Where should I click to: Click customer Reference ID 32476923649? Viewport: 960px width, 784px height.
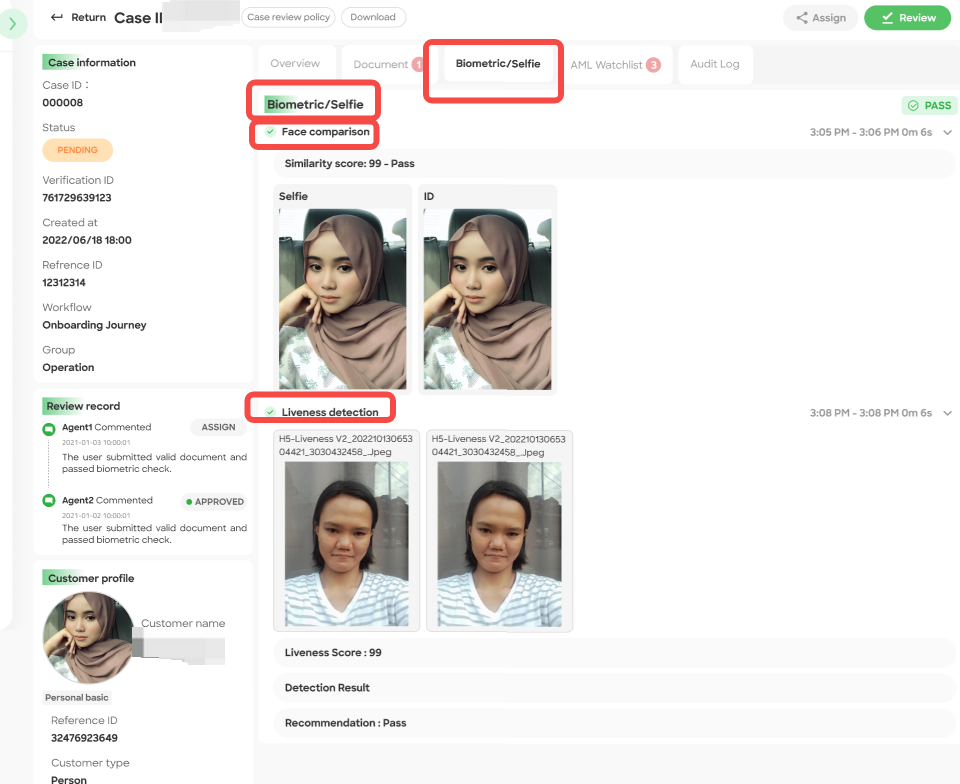click(x=84, y=737)
